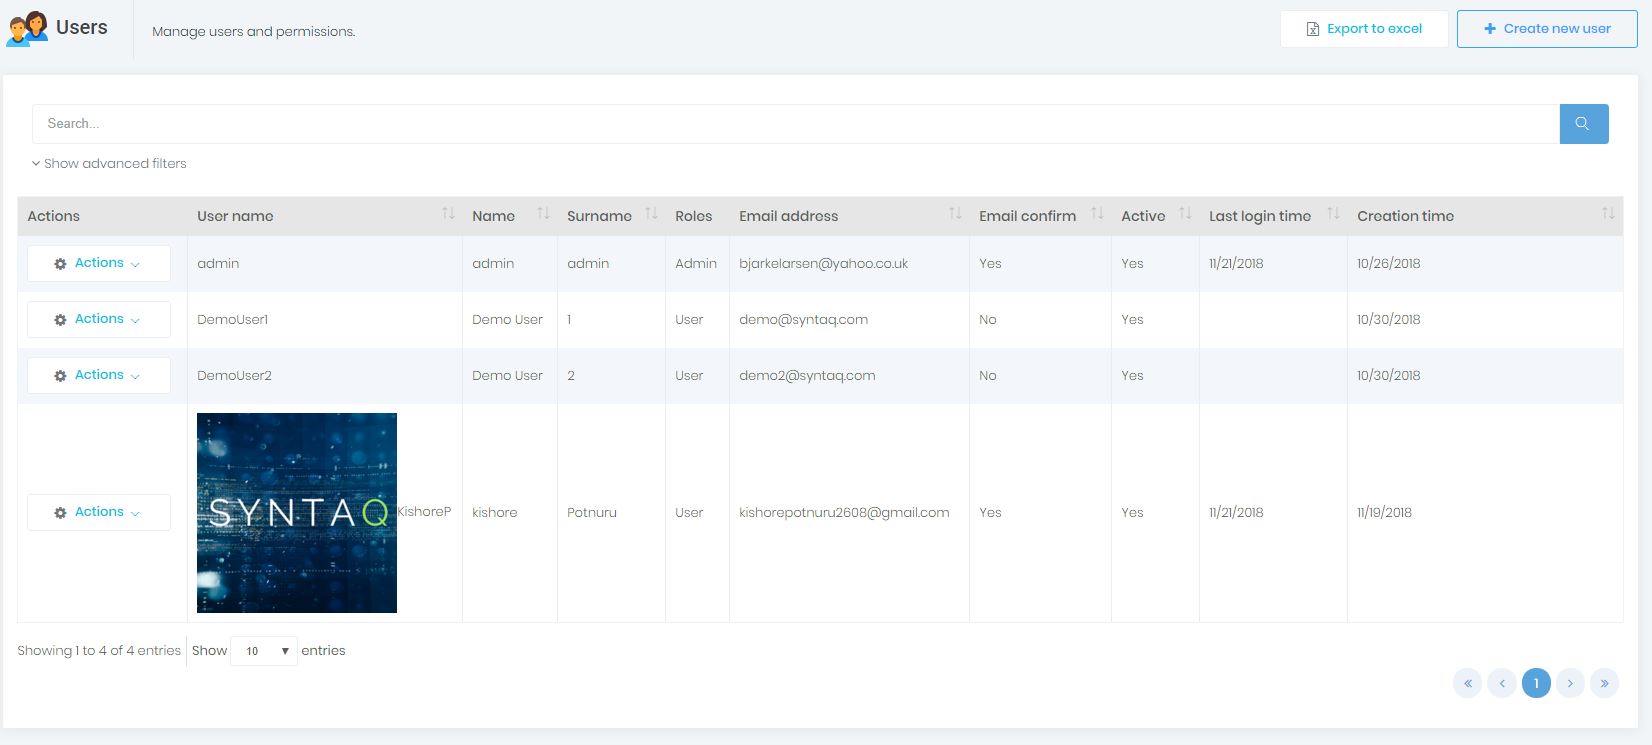Go to the first page of results
This screenshot has height=745, width=1652.
click(x=1467, y=683)
